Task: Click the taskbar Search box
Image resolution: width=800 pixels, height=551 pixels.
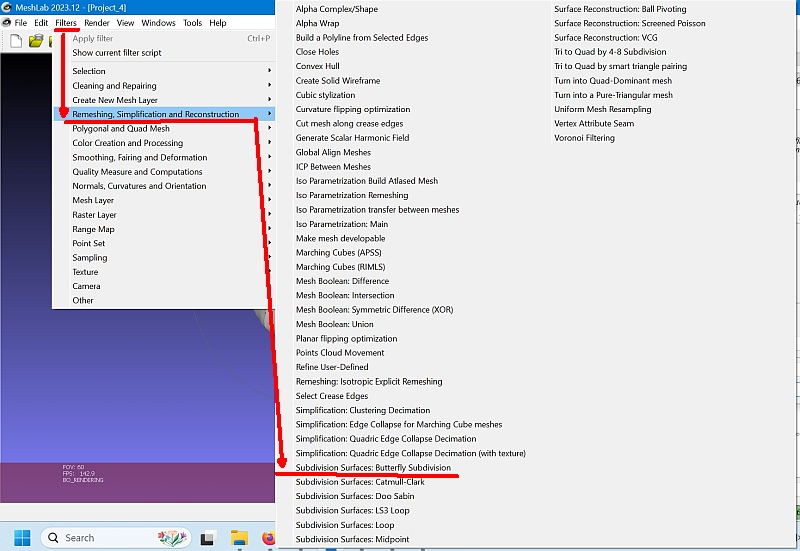Action: (x=116, y=538)
